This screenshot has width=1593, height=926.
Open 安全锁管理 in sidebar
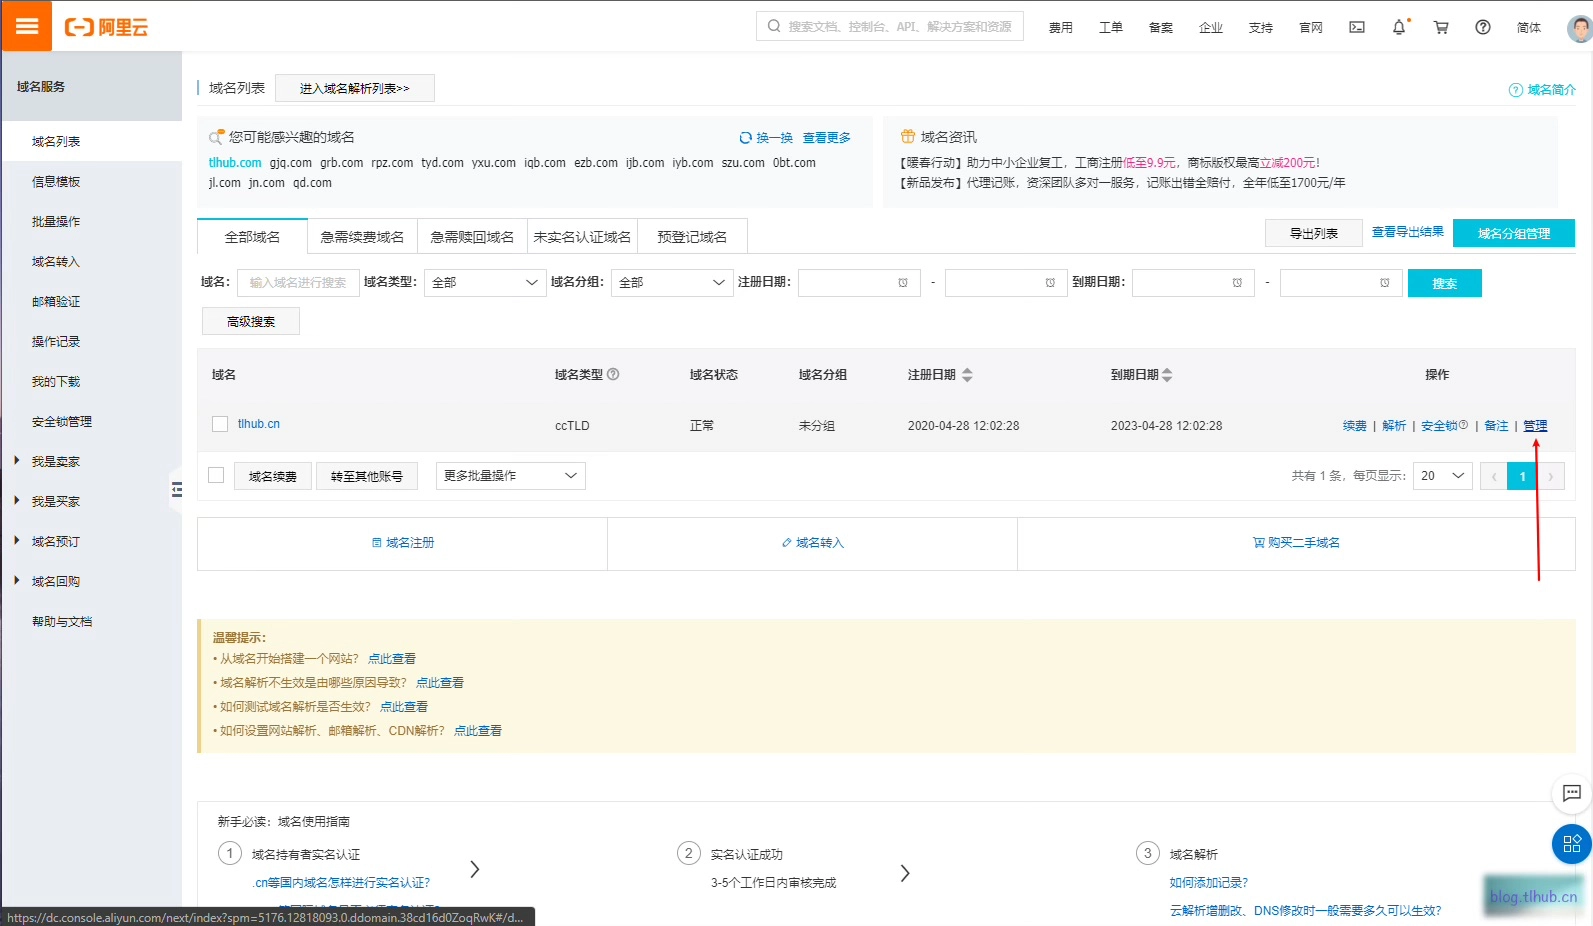[62, 421]
